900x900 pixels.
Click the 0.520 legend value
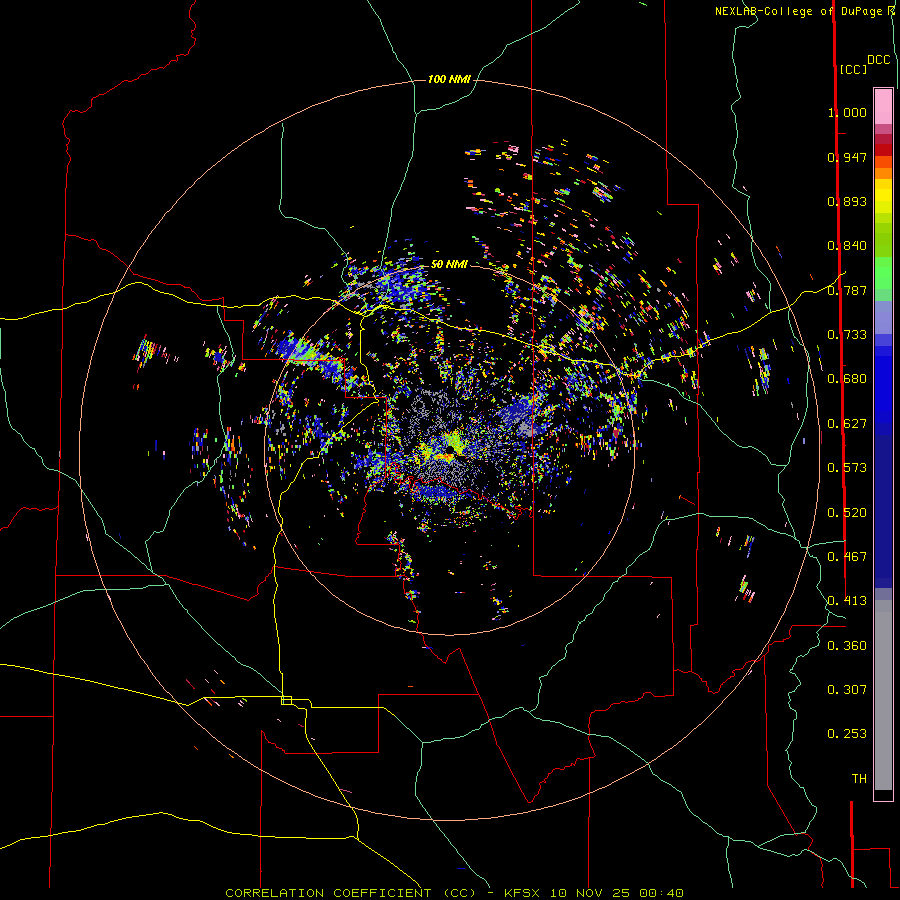[847, 513]
